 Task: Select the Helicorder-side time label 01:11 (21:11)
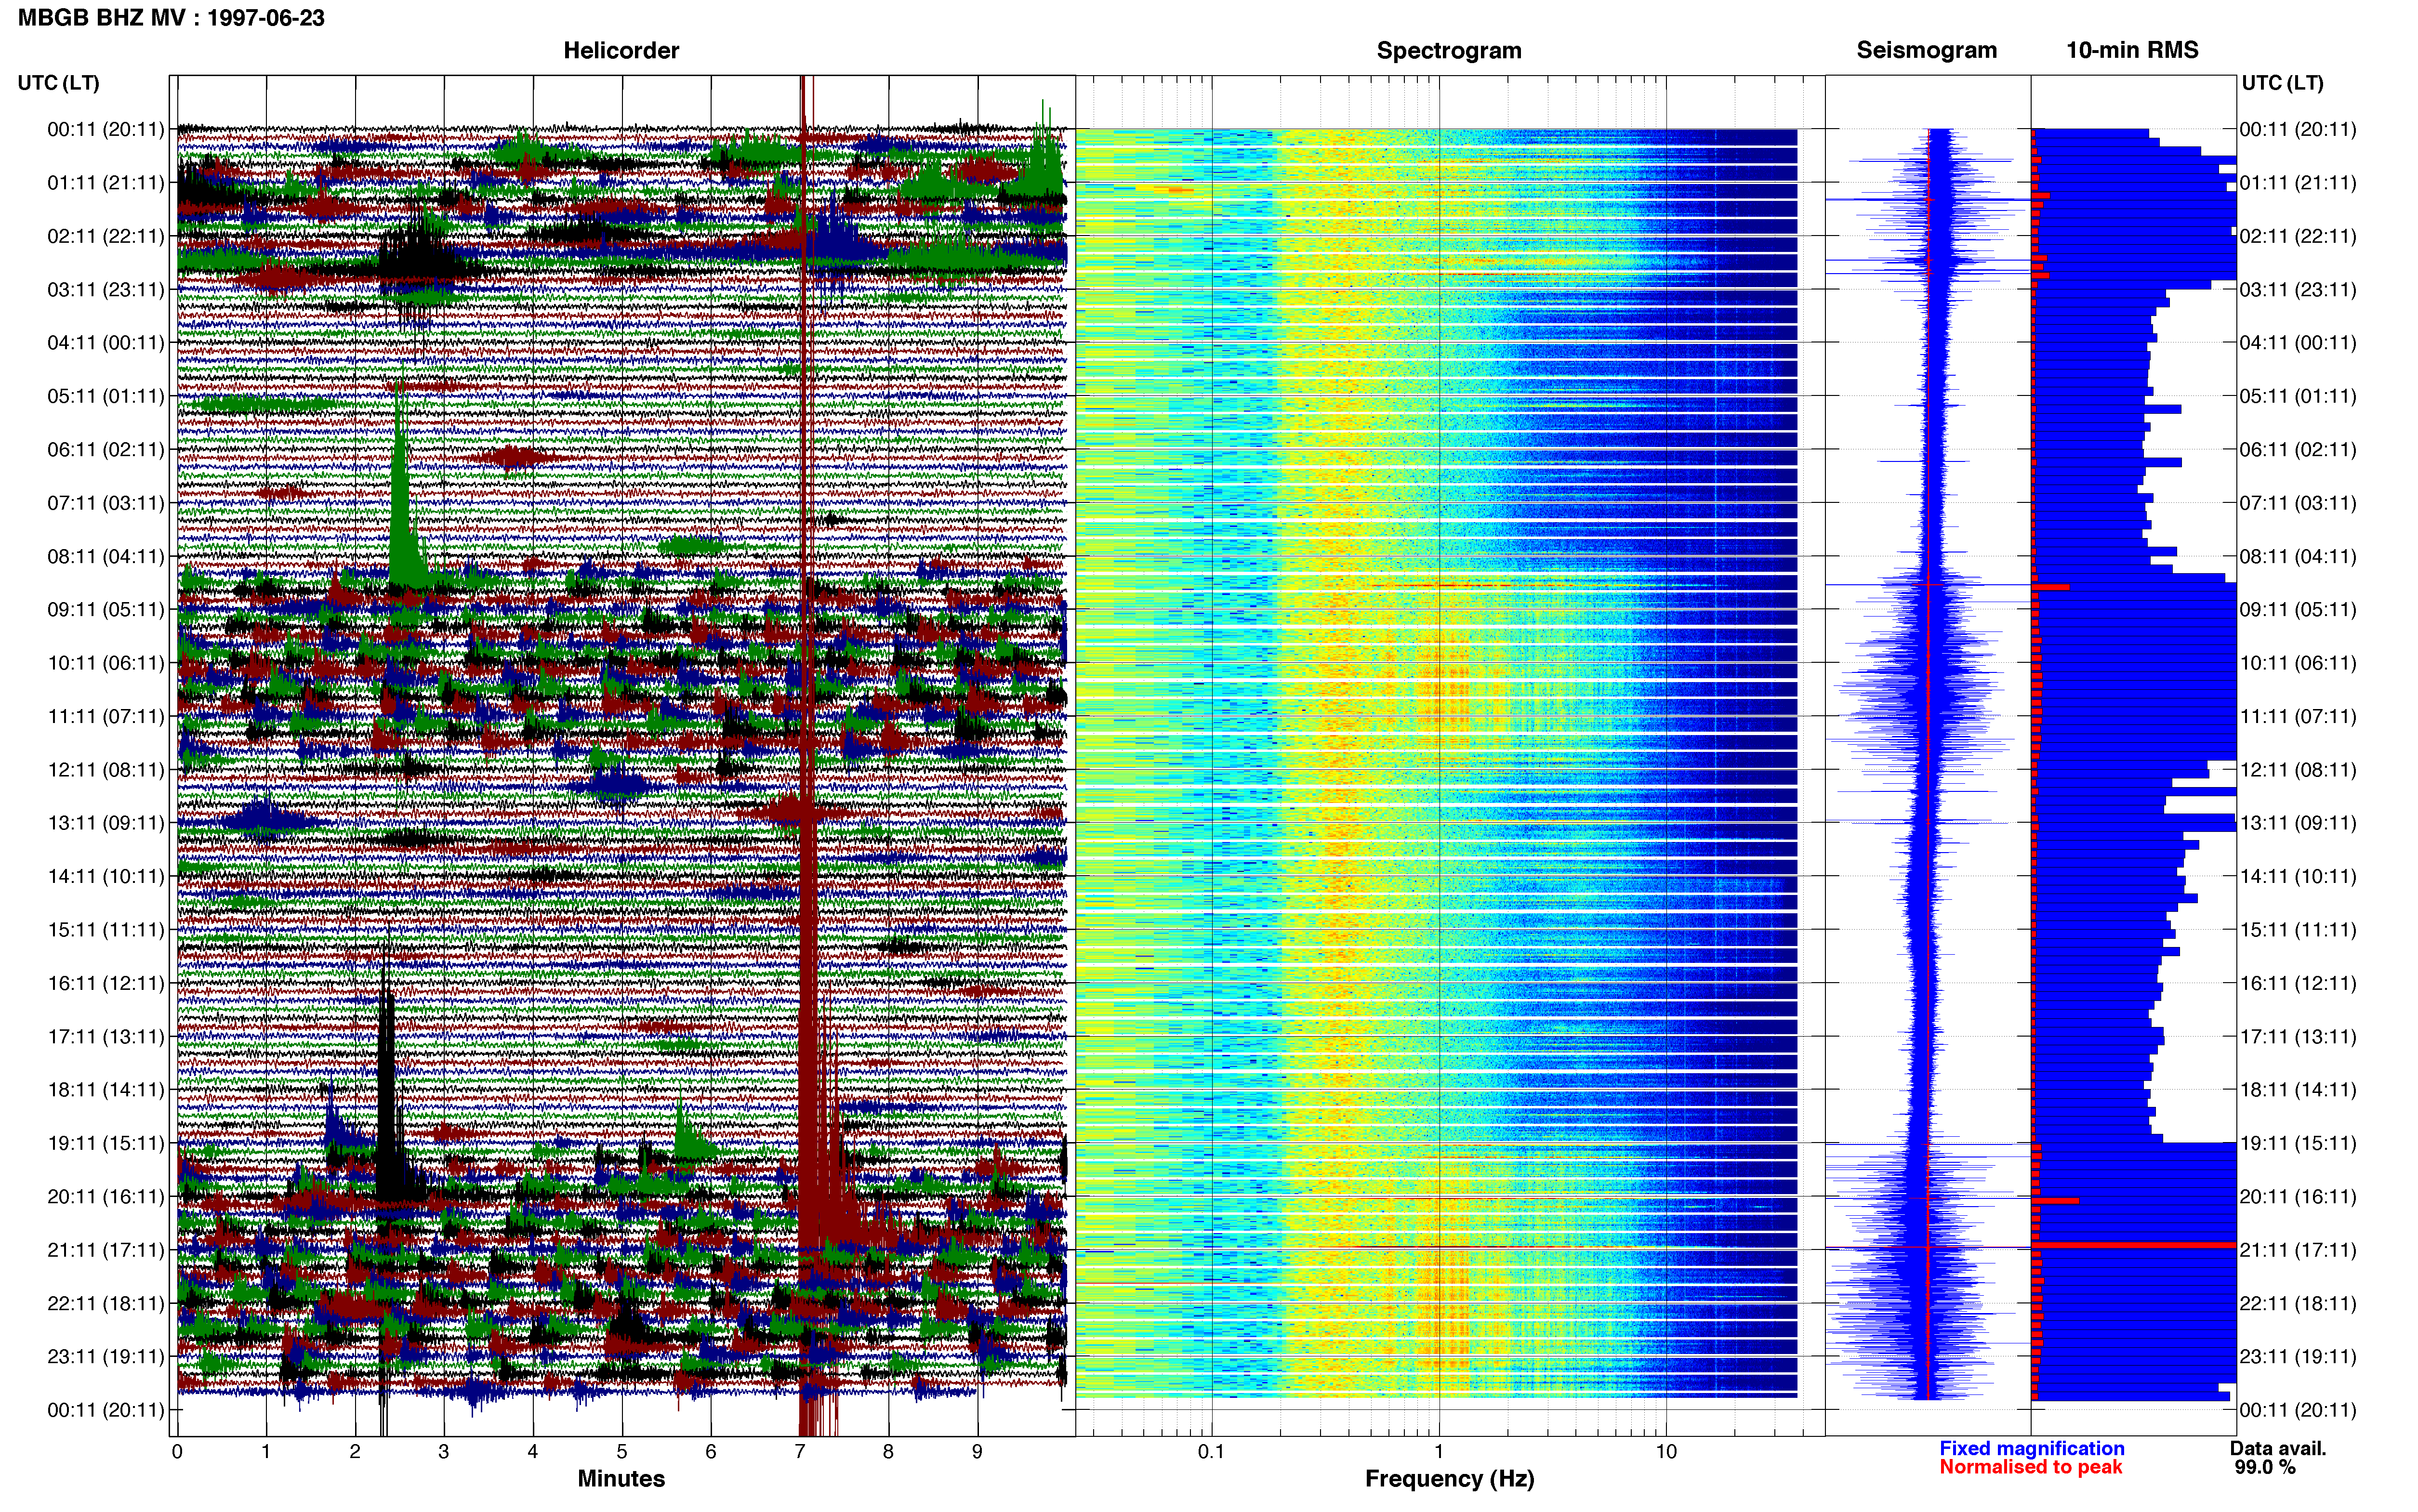point(105,182)
